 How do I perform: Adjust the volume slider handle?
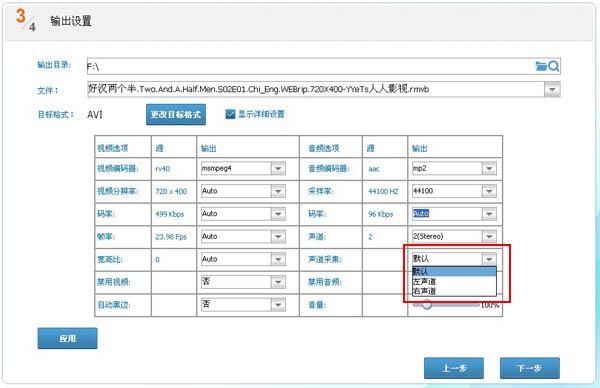[x=426, y=305]
